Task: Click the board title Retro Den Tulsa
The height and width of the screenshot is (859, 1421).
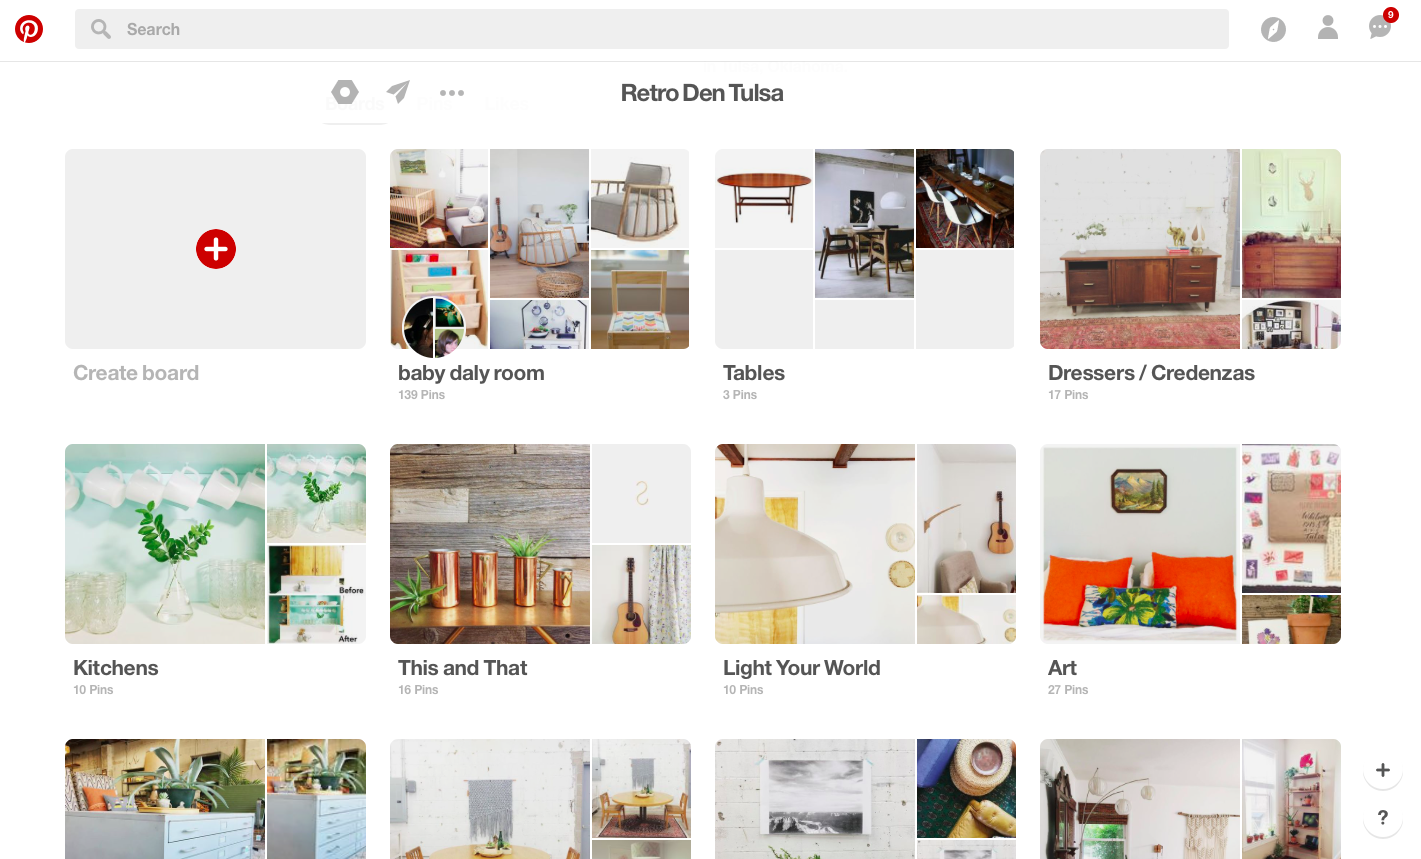Action: 702,92
